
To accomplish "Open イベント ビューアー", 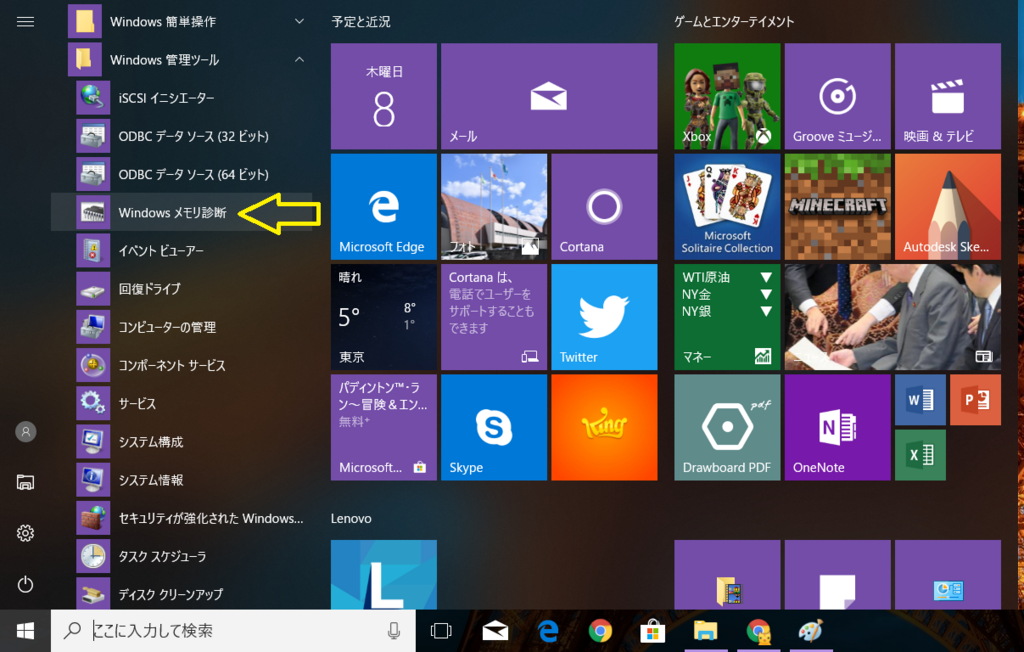I will (x=182, y=251).
